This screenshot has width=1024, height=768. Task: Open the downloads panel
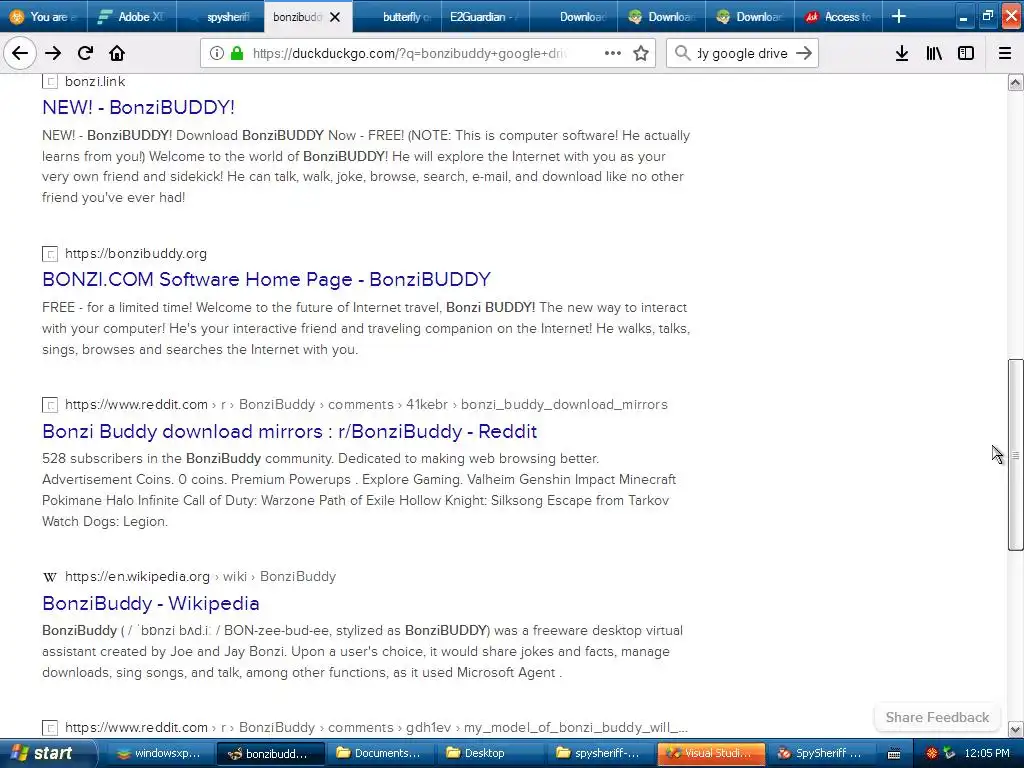click(x=902, y=54)
